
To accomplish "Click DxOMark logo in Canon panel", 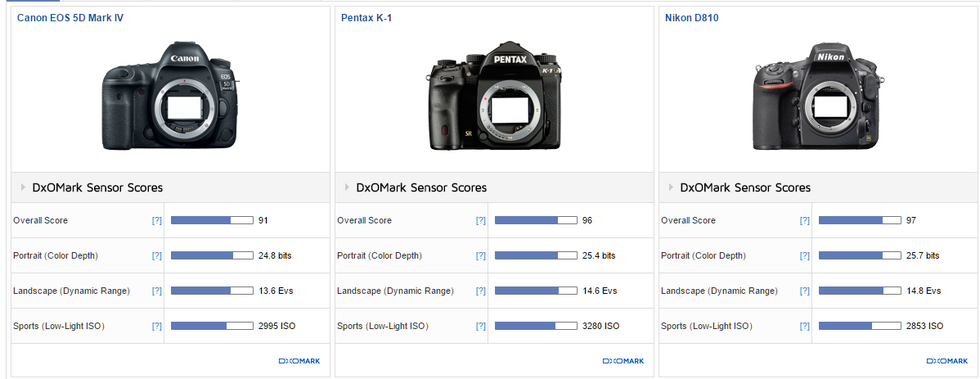I will (299, 361).
